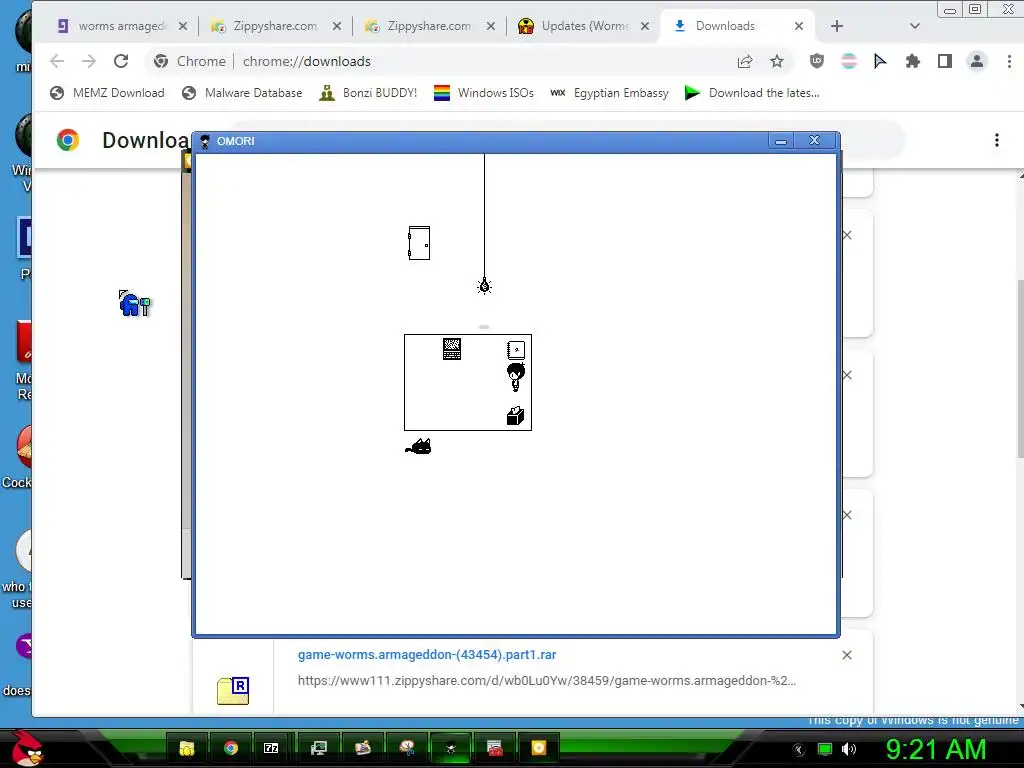Viewport: 1024px width, 768px height.
Task: Click the green network tray icon
Action: pos(825,749)
